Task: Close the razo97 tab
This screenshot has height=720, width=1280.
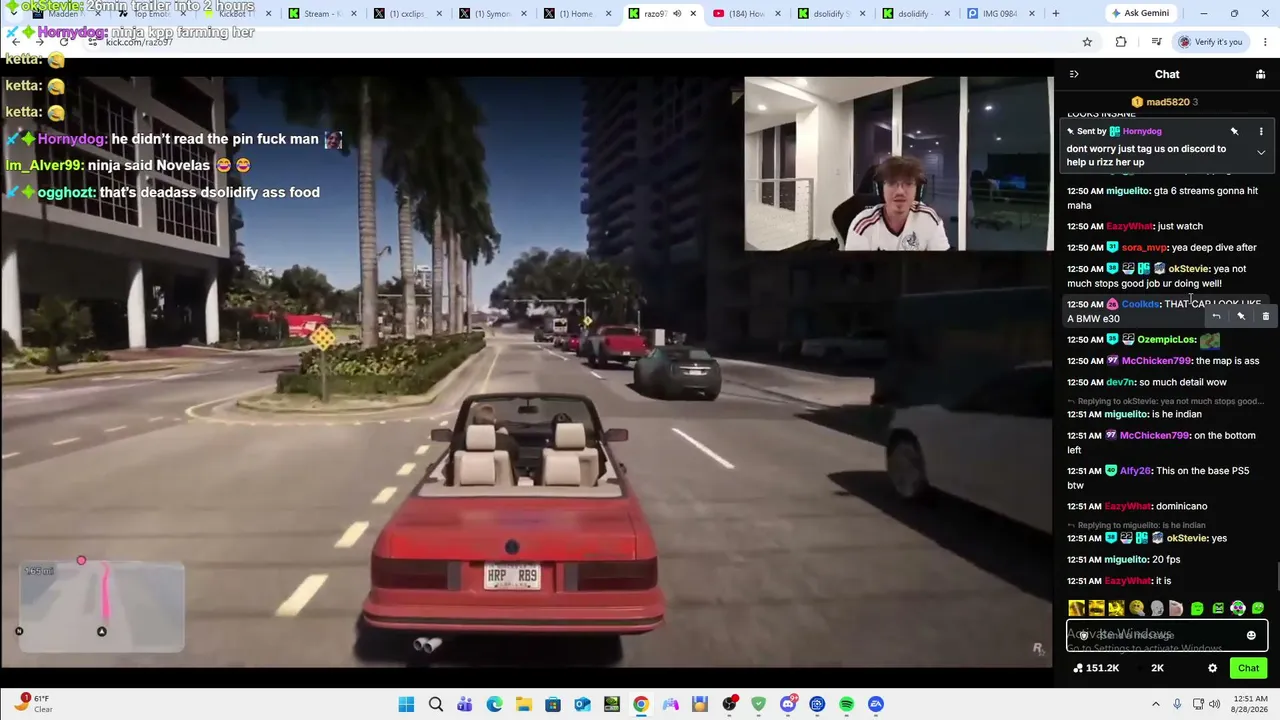Action: (693, 14)
